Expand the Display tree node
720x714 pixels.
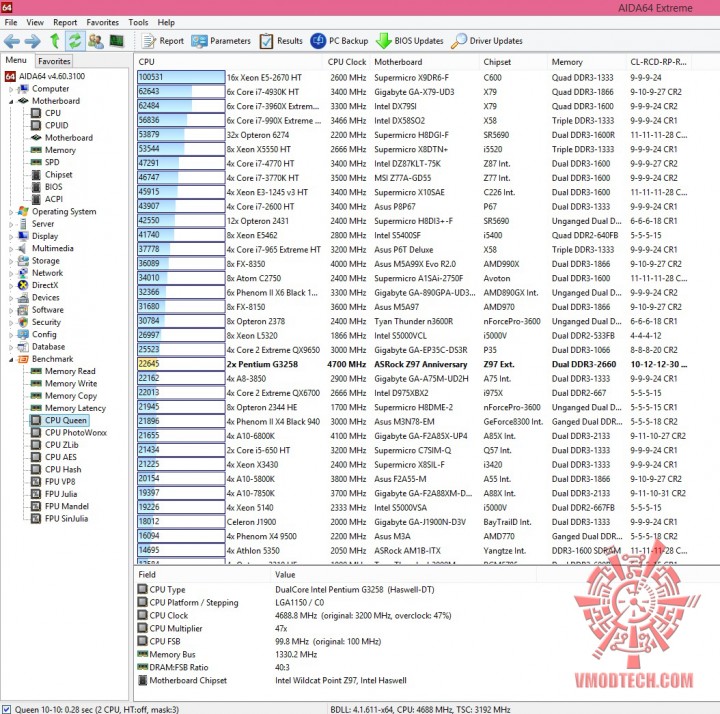tap(11, 237)
